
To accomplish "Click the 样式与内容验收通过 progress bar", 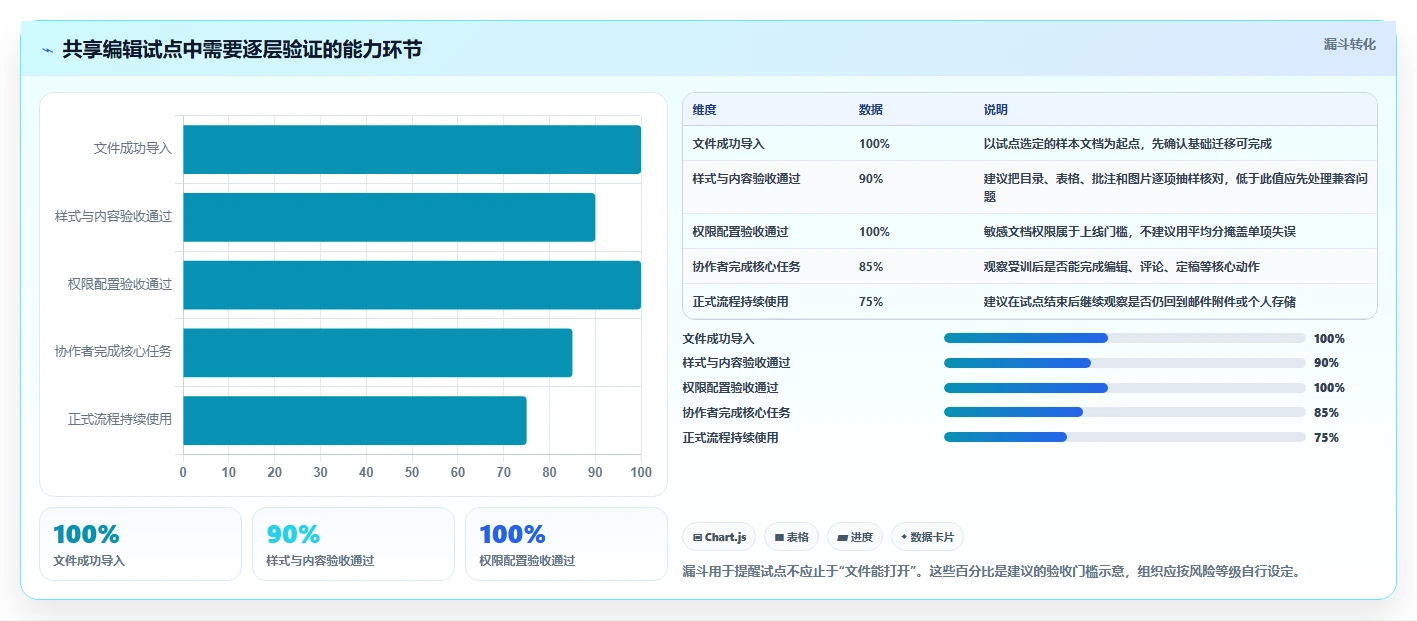I will click(1125, 363).
